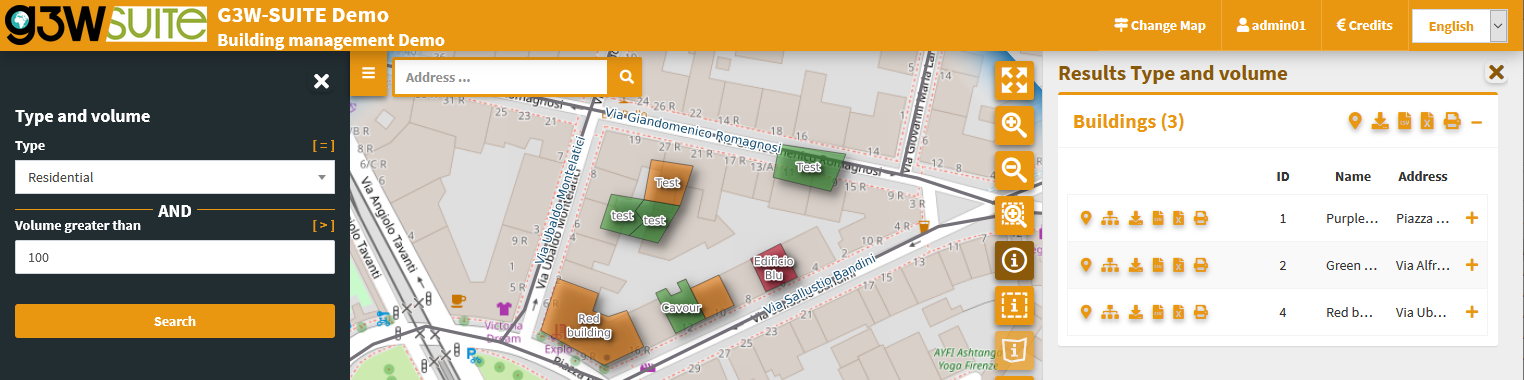This screenshot has width=1524, height=380.
Task: Zoom to feature with ID 1
Action: point(1086,218)
